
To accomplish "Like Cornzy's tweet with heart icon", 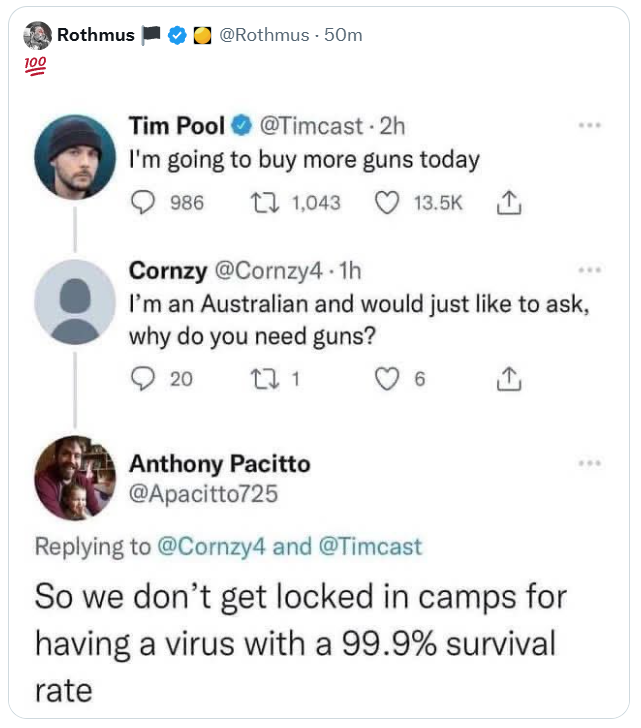I will pos(387,379).
